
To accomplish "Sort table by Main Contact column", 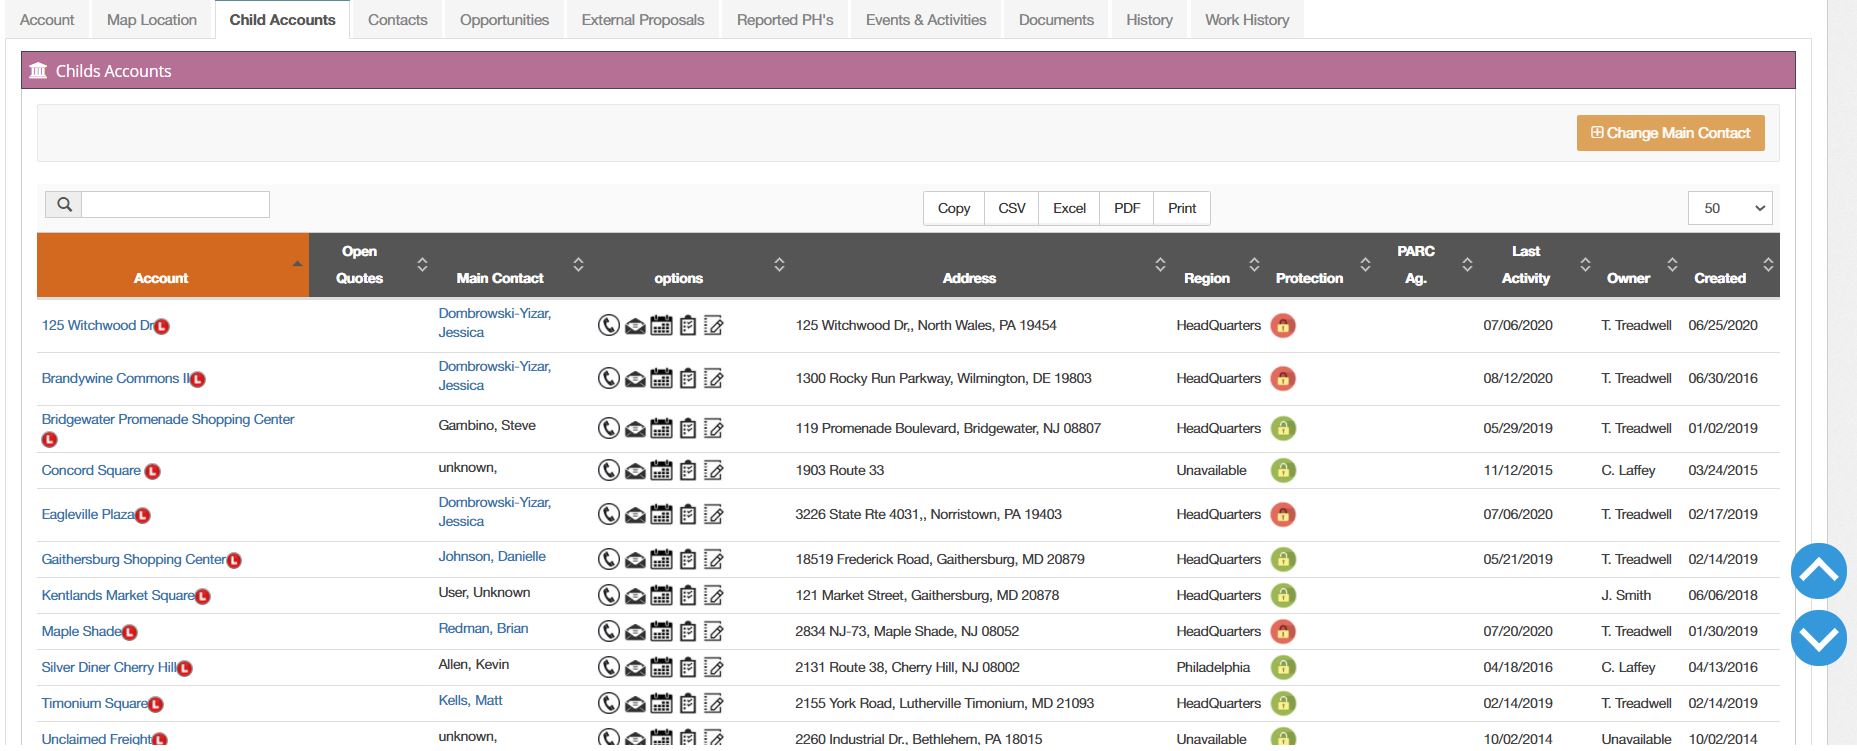I will [x=499, y=278].
